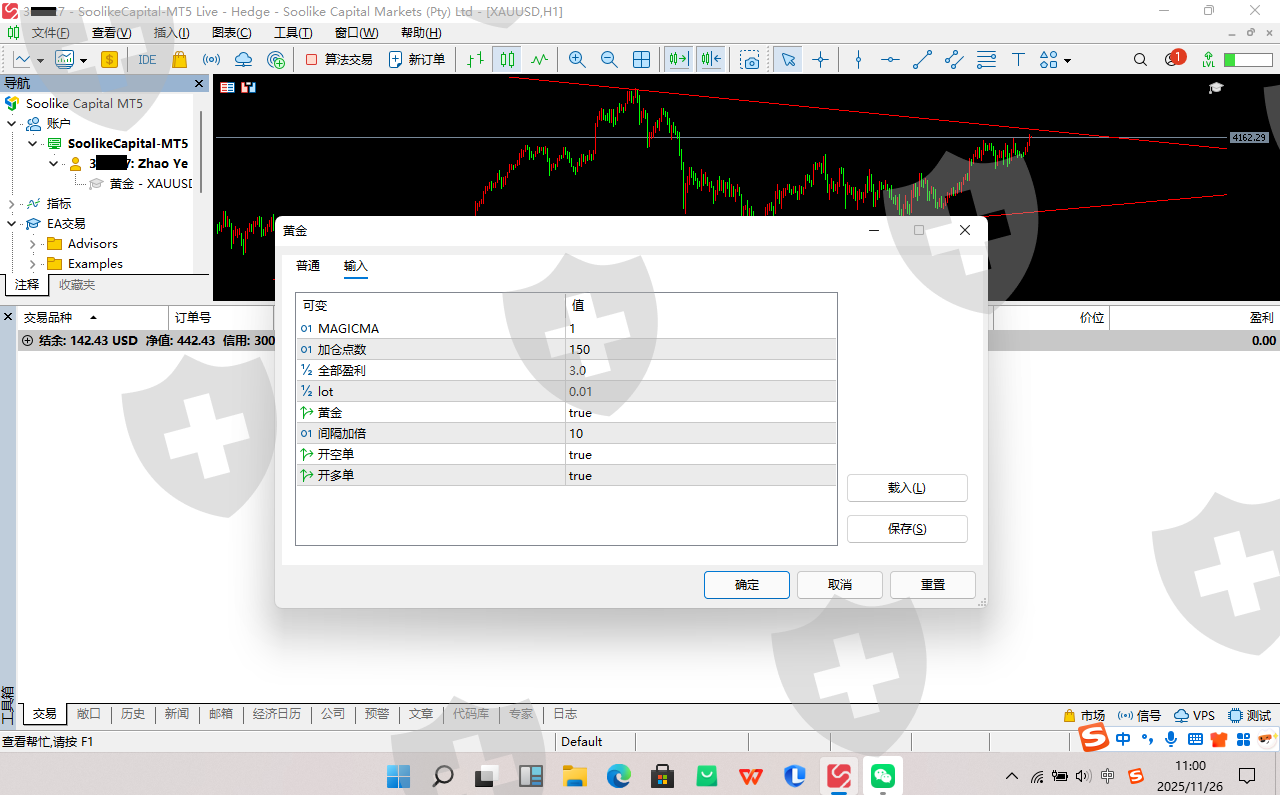This screenshot has height=795, width=1280.
Task: Click 取消 to cancel the dialog
Action: 840,585
